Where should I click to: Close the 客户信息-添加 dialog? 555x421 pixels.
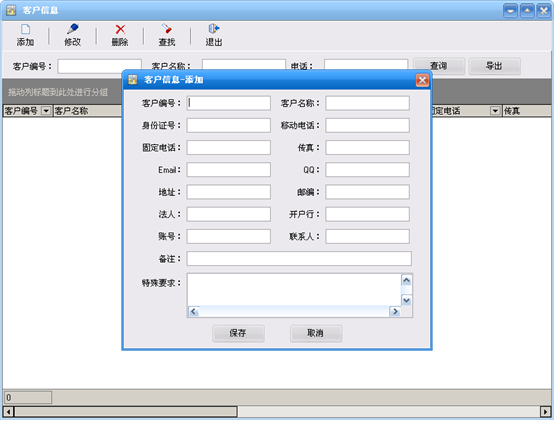tap(422, 80)
